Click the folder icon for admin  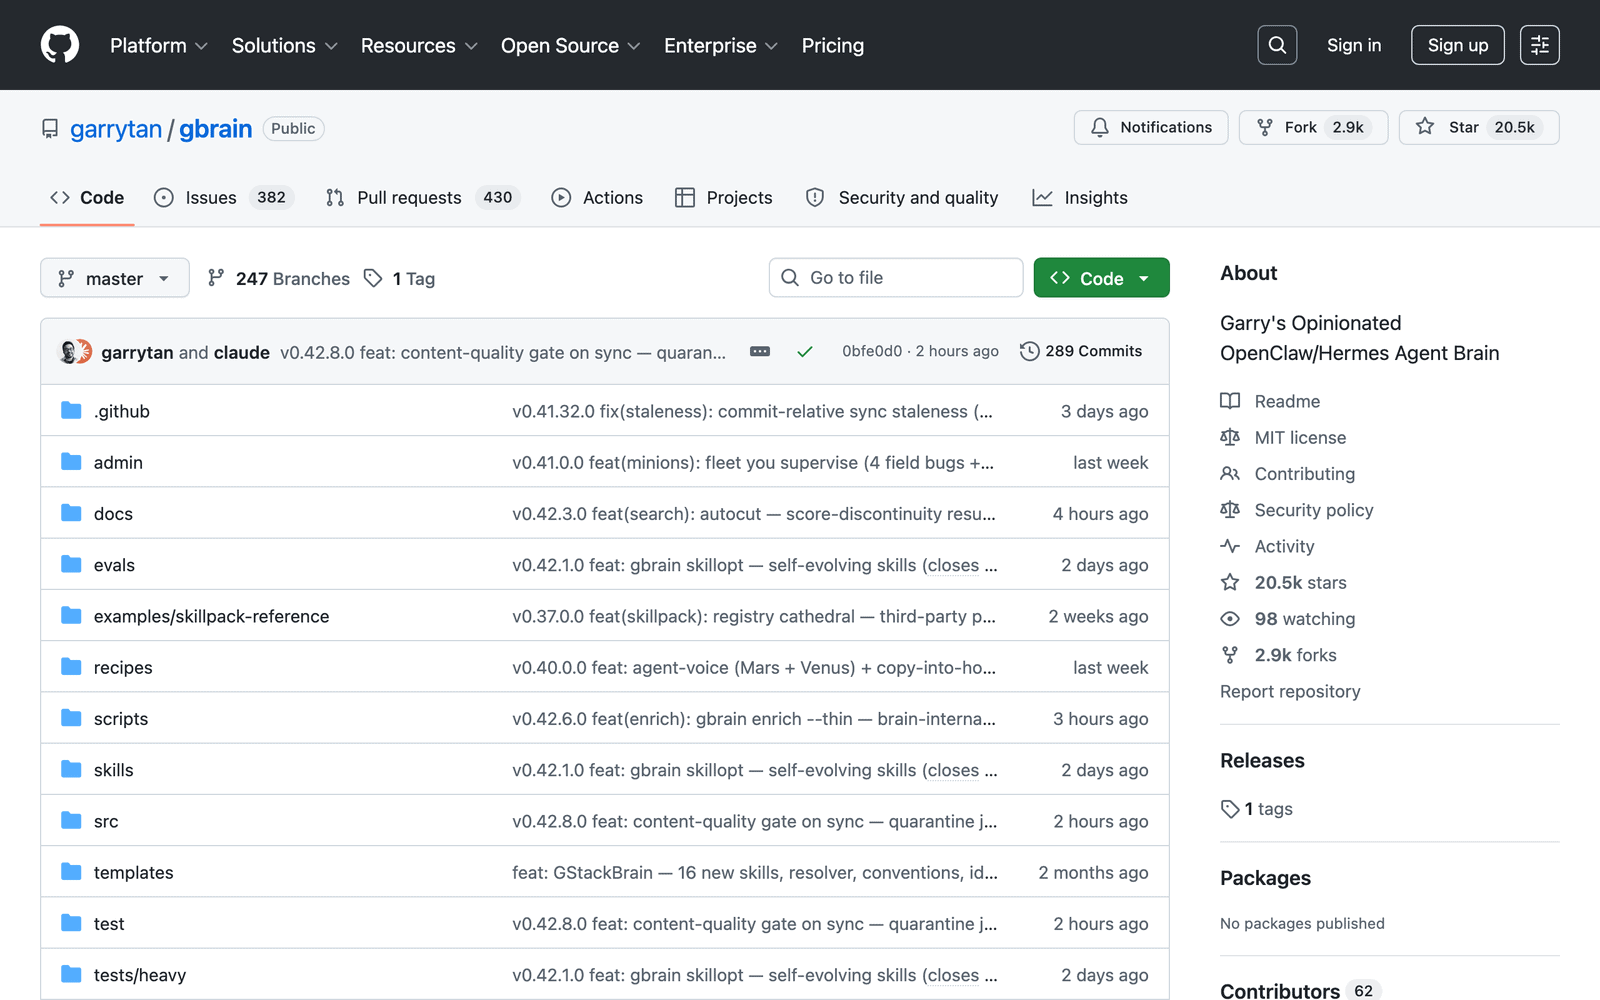coord(71,461)
